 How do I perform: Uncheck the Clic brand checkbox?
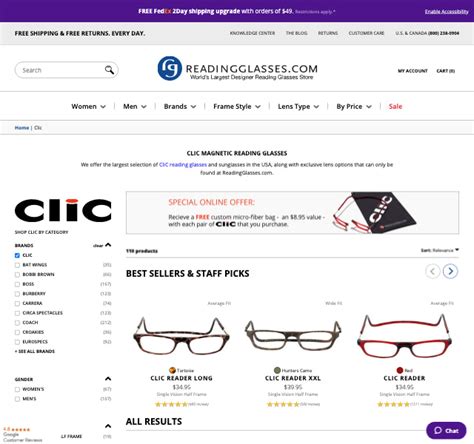[17, 255]
